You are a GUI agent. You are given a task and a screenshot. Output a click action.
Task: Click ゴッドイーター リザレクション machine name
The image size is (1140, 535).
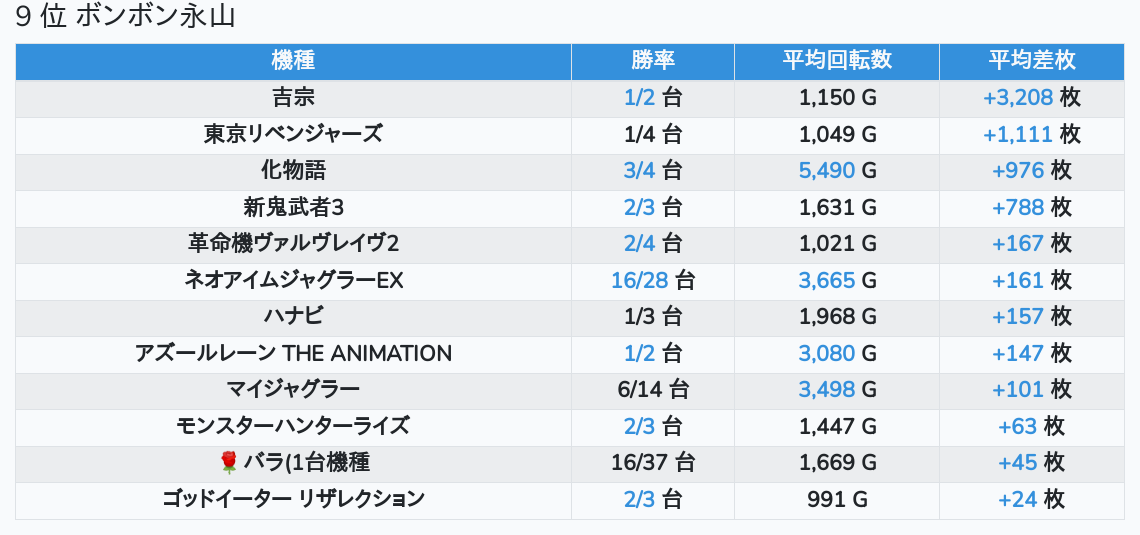[293, 499]
